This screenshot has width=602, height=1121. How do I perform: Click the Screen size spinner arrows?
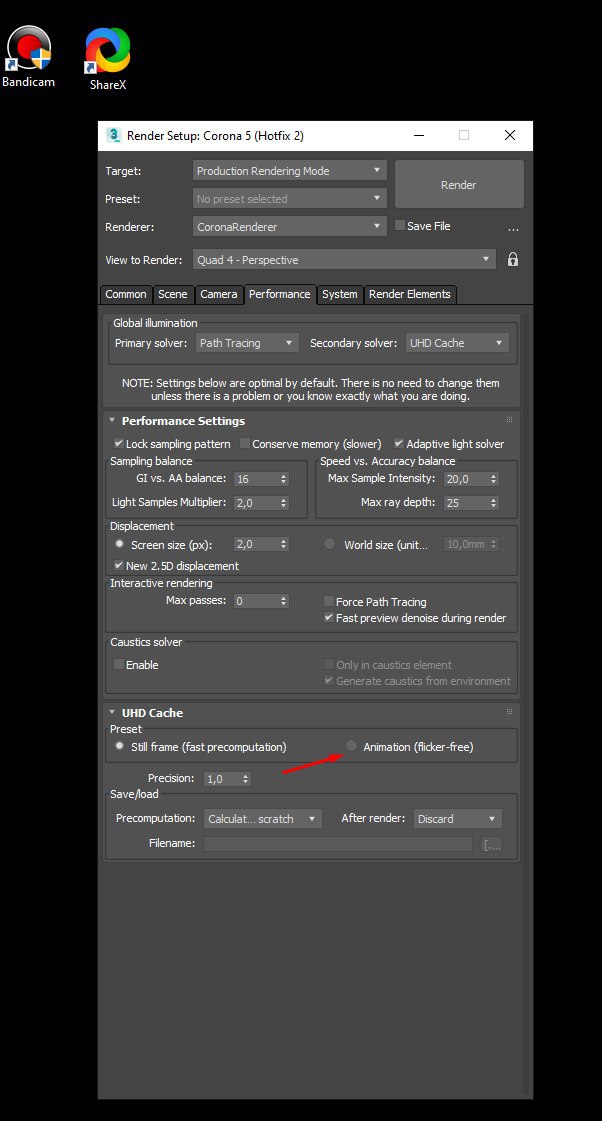coord(284,545)
